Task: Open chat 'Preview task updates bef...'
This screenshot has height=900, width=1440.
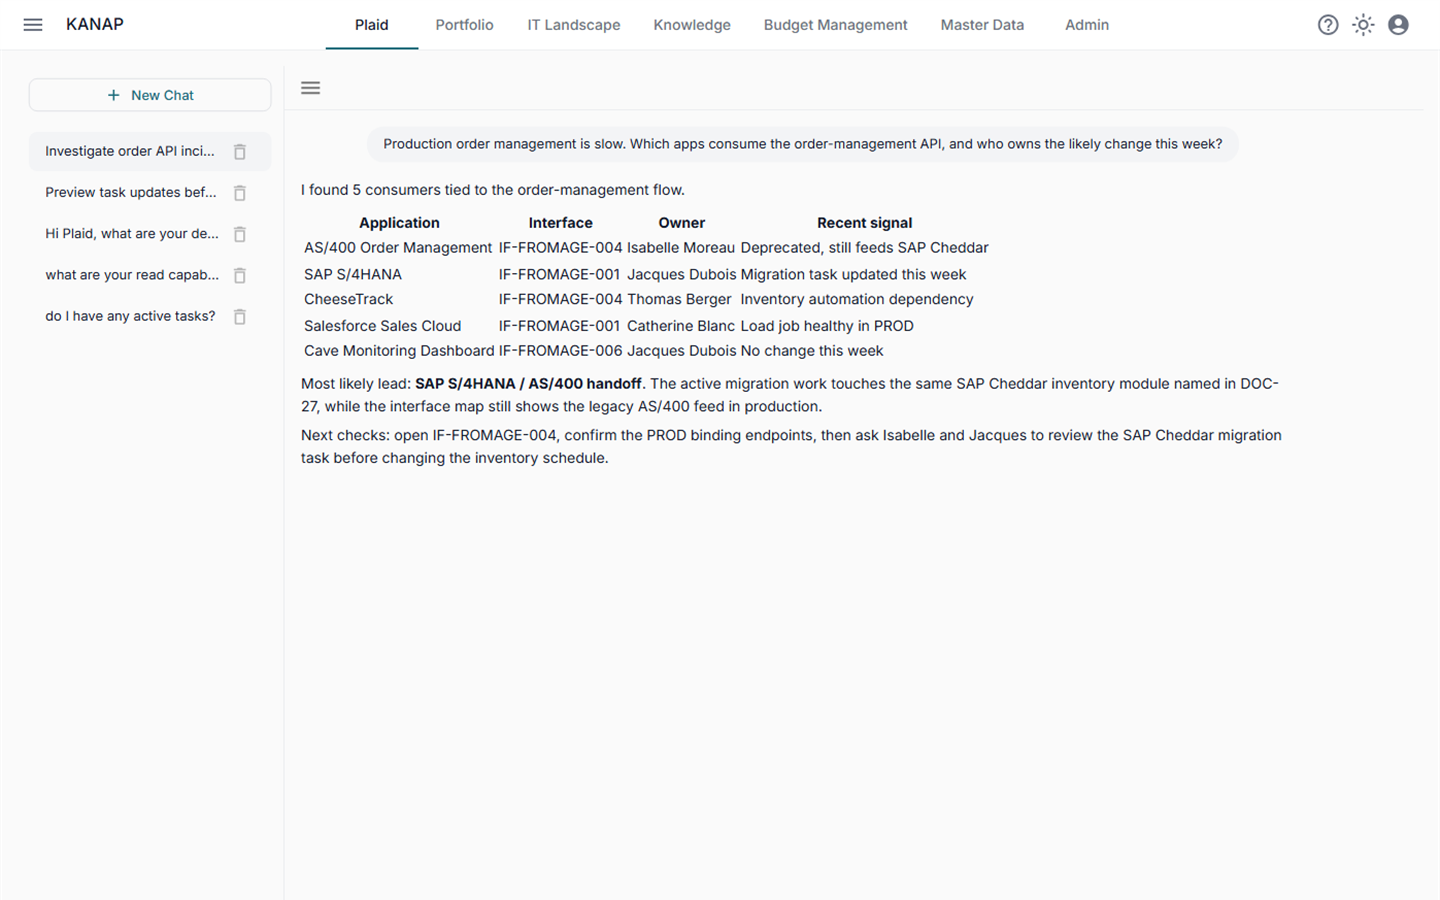Action: point(131,192)
